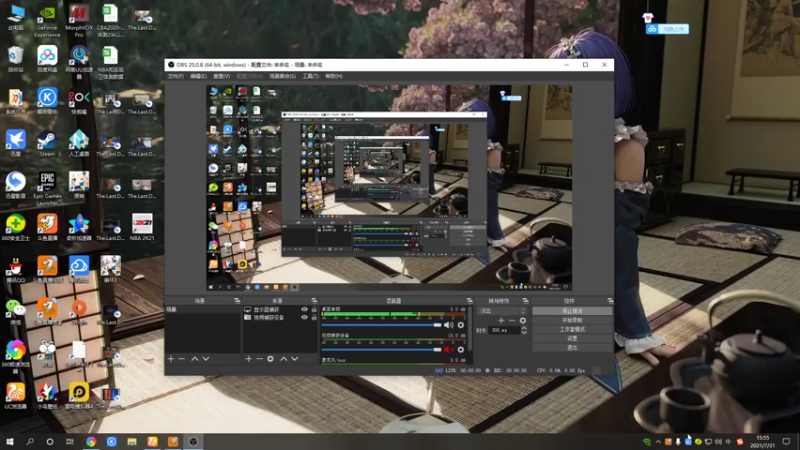Pop out the audio mixer dock panel
This screenshot has height=450, width=800.
(x=469, y=301)
